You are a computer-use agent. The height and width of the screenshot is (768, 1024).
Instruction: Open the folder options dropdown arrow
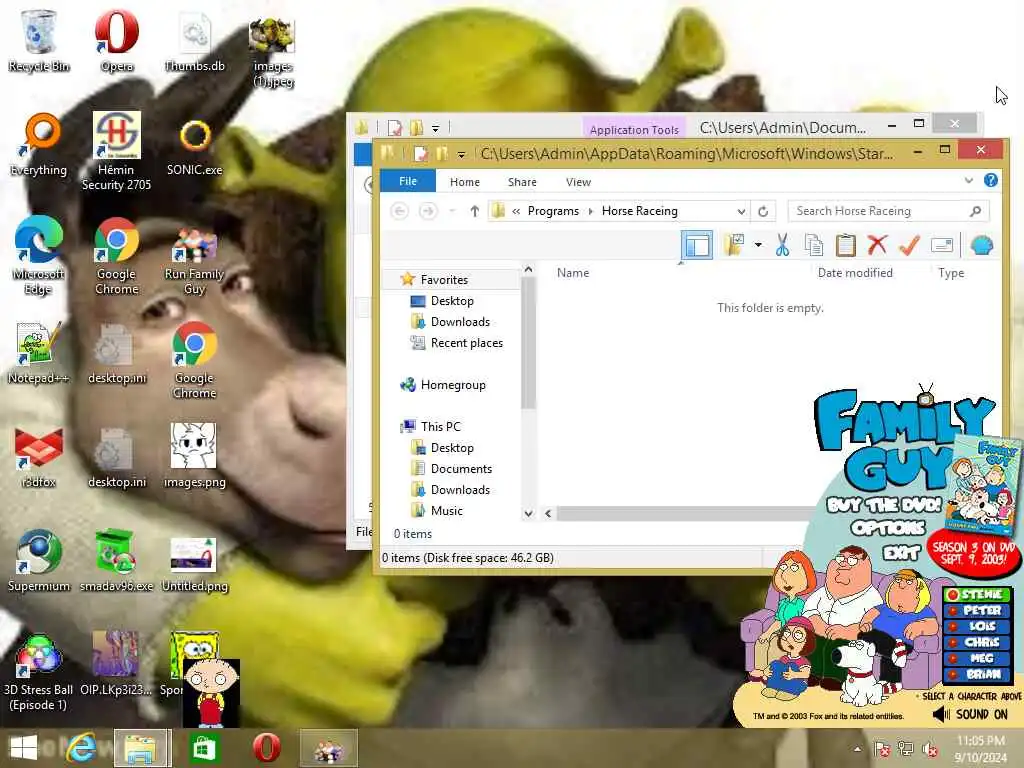pos(758,245)
